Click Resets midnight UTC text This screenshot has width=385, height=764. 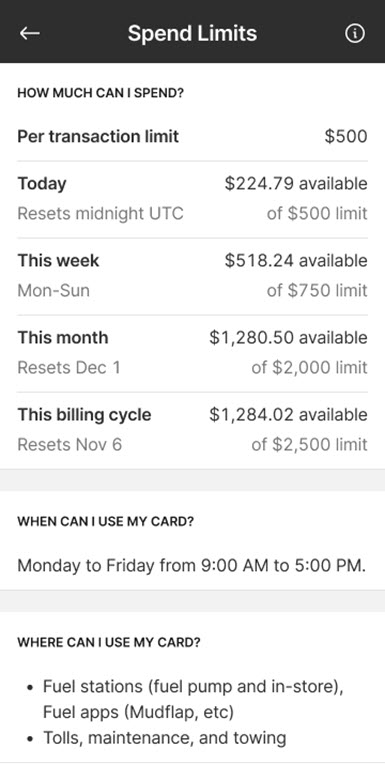pos(100,214)
